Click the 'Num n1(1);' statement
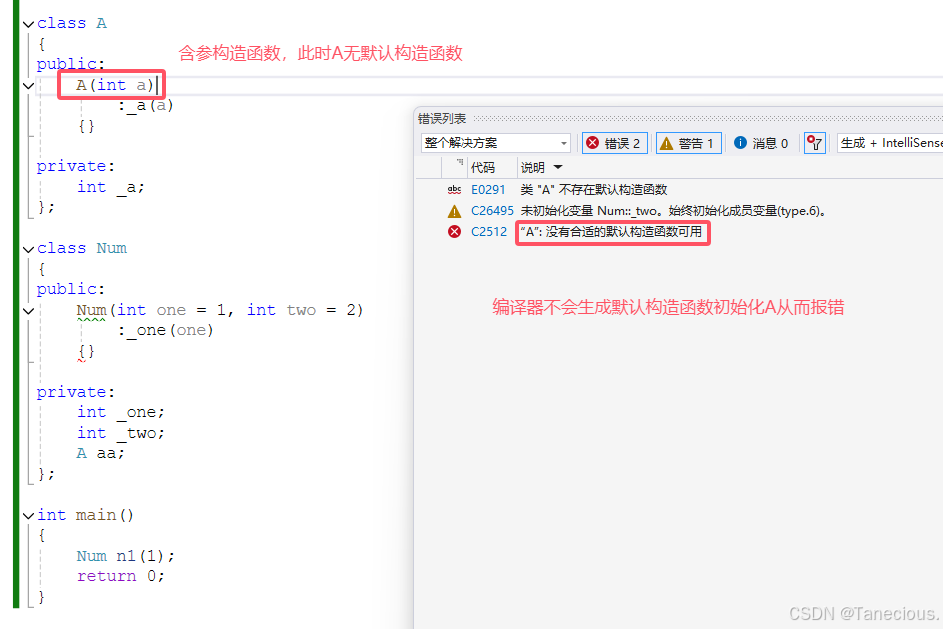Viewport: 943px width, 629px height. click(126, 556)
